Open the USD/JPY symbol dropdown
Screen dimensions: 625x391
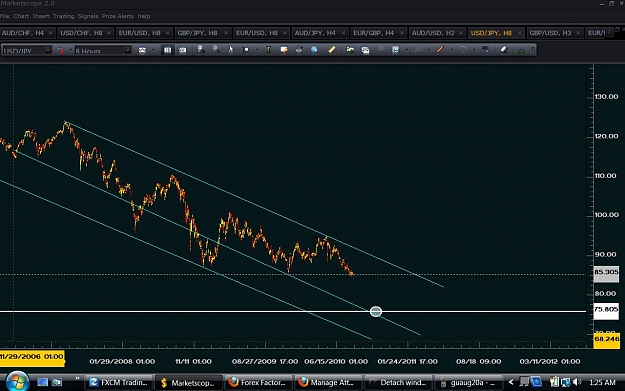[x=47, y=50]
